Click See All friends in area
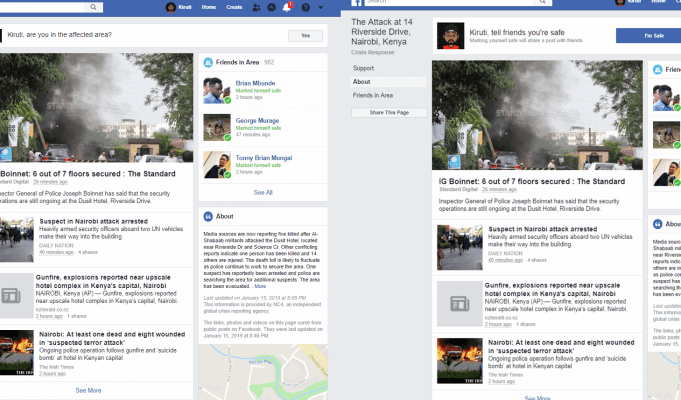This screenshot has height=400, width=681. [263, 192]
